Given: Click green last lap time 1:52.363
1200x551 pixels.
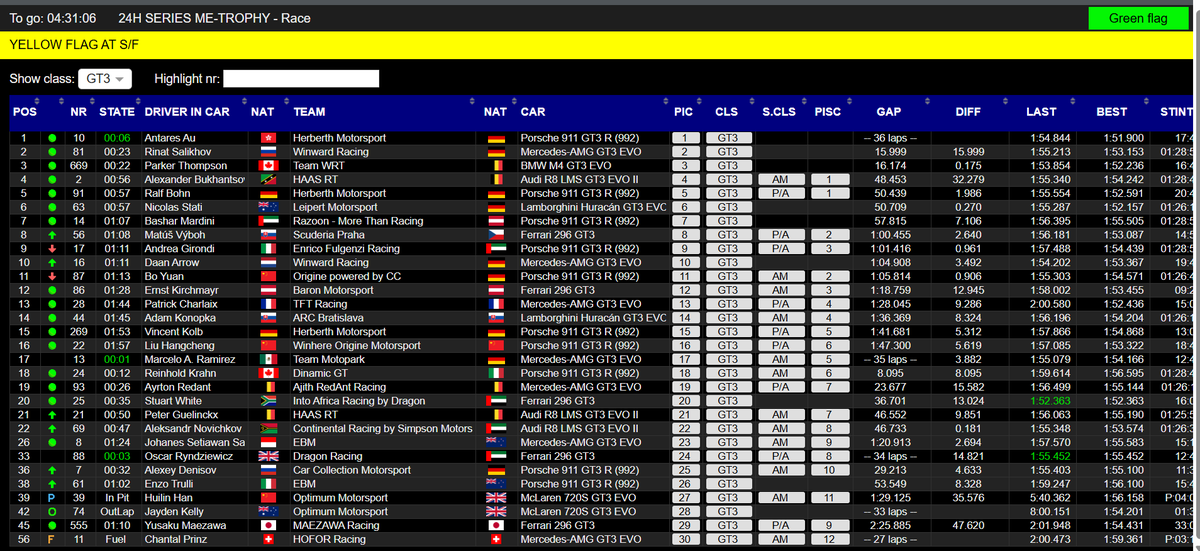Looking at the screenshot, I should (1050, 400).
